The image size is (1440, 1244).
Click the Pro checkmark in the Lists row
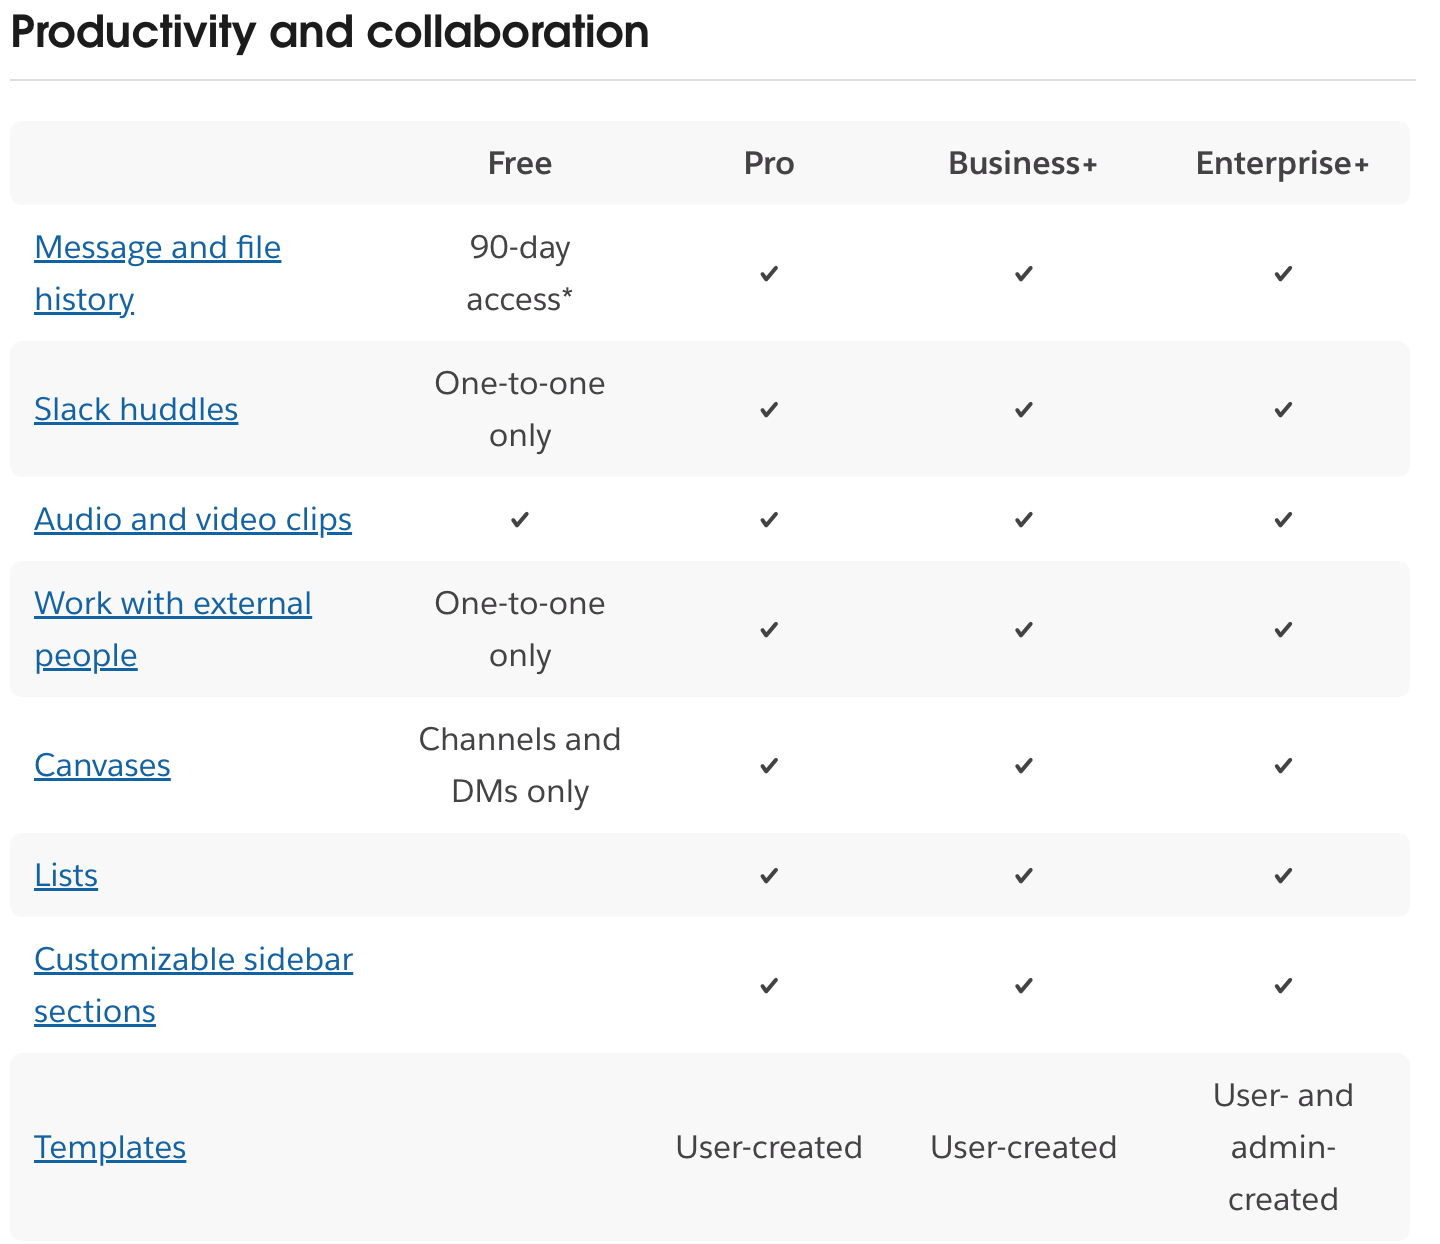coord(769,875)
